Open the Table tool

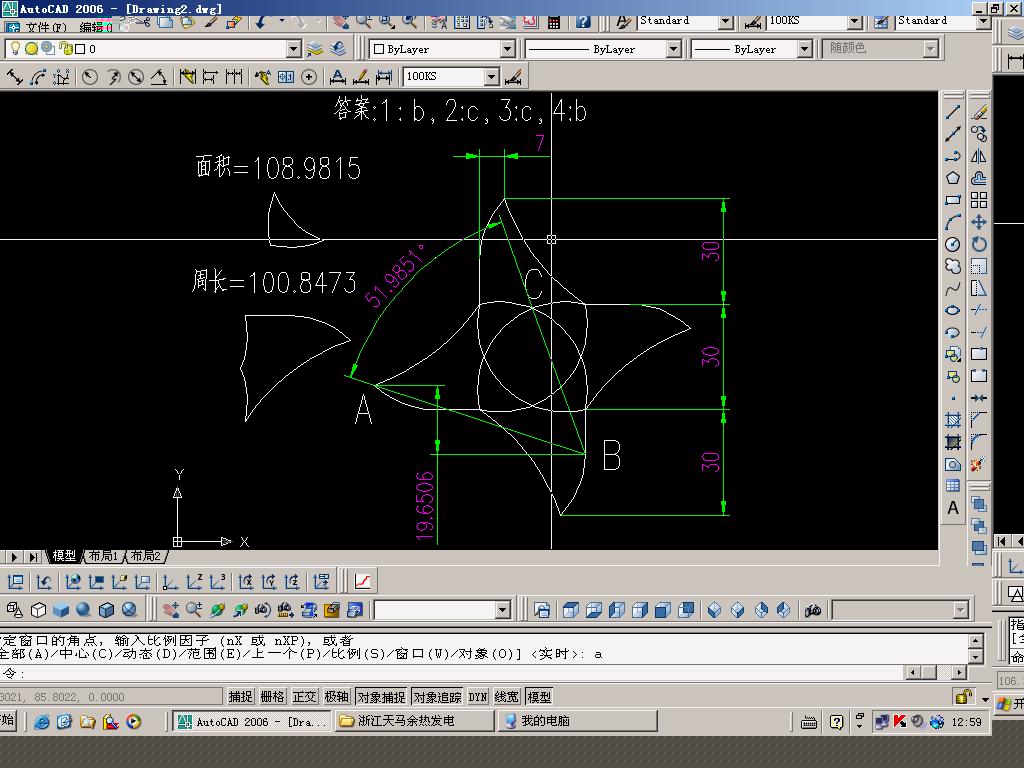pyautogui.click(x=953, y=486)
